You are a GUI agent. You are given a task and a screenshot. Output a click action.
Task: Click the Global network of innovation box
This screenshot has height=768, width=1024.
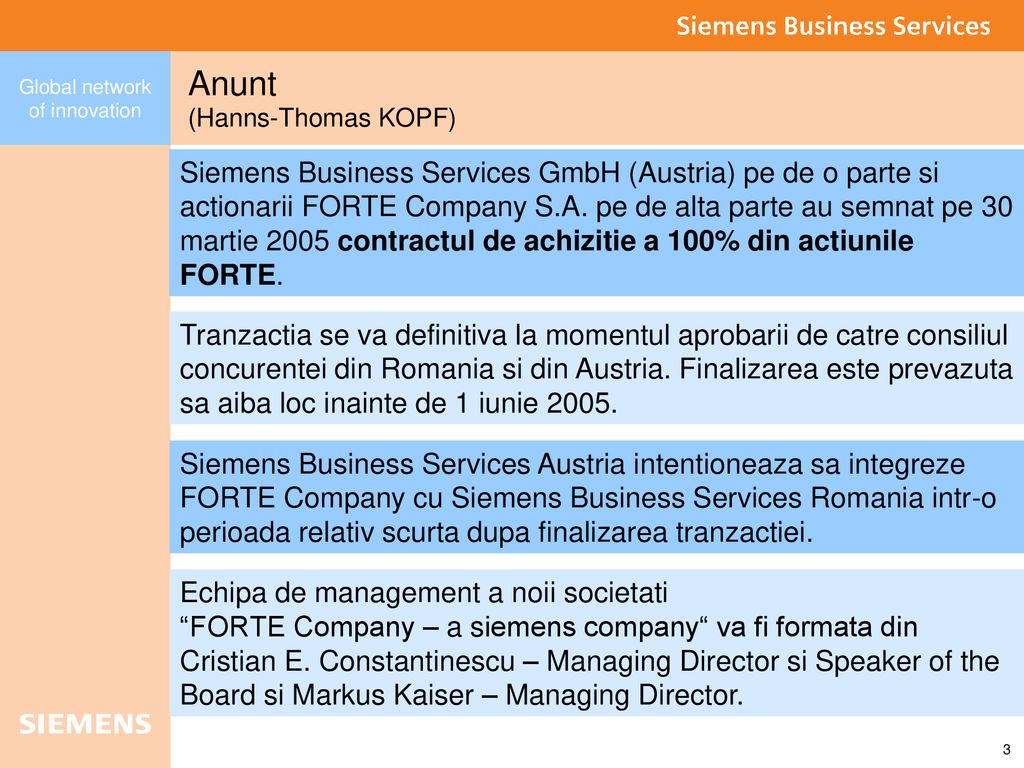(85, 98)
